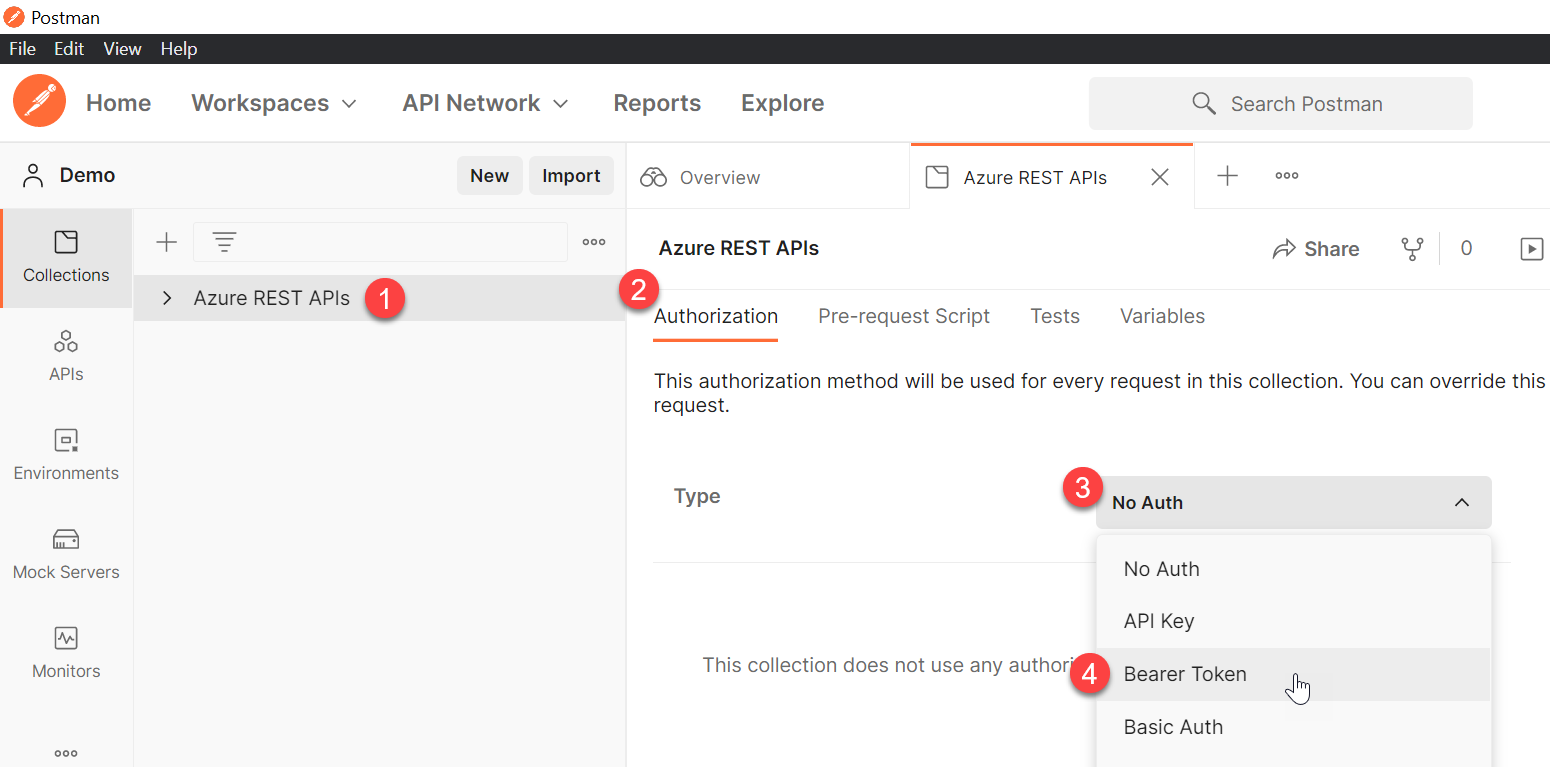
Task: Switch to the Variables tab
Action: pyautogui.click(x=1162, y=316)
